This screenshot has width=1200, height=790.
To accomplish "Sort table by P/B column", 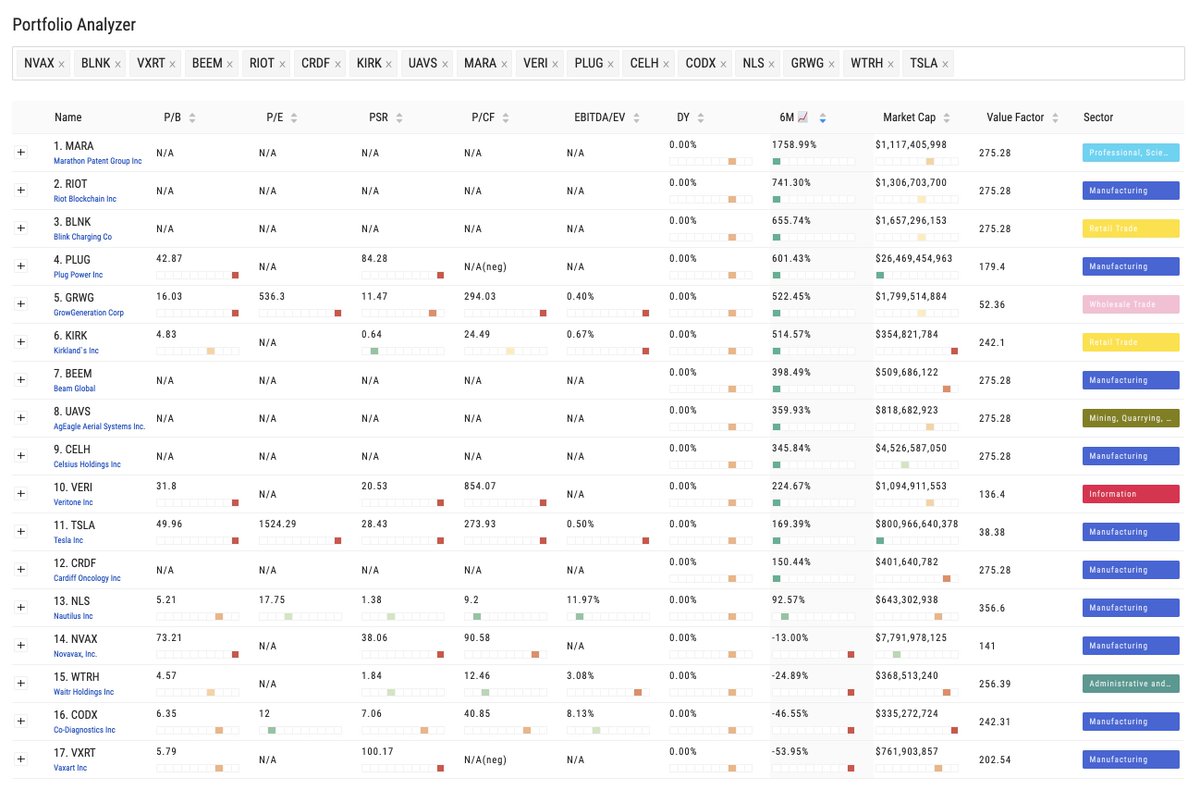I will (x=192, y=118).
